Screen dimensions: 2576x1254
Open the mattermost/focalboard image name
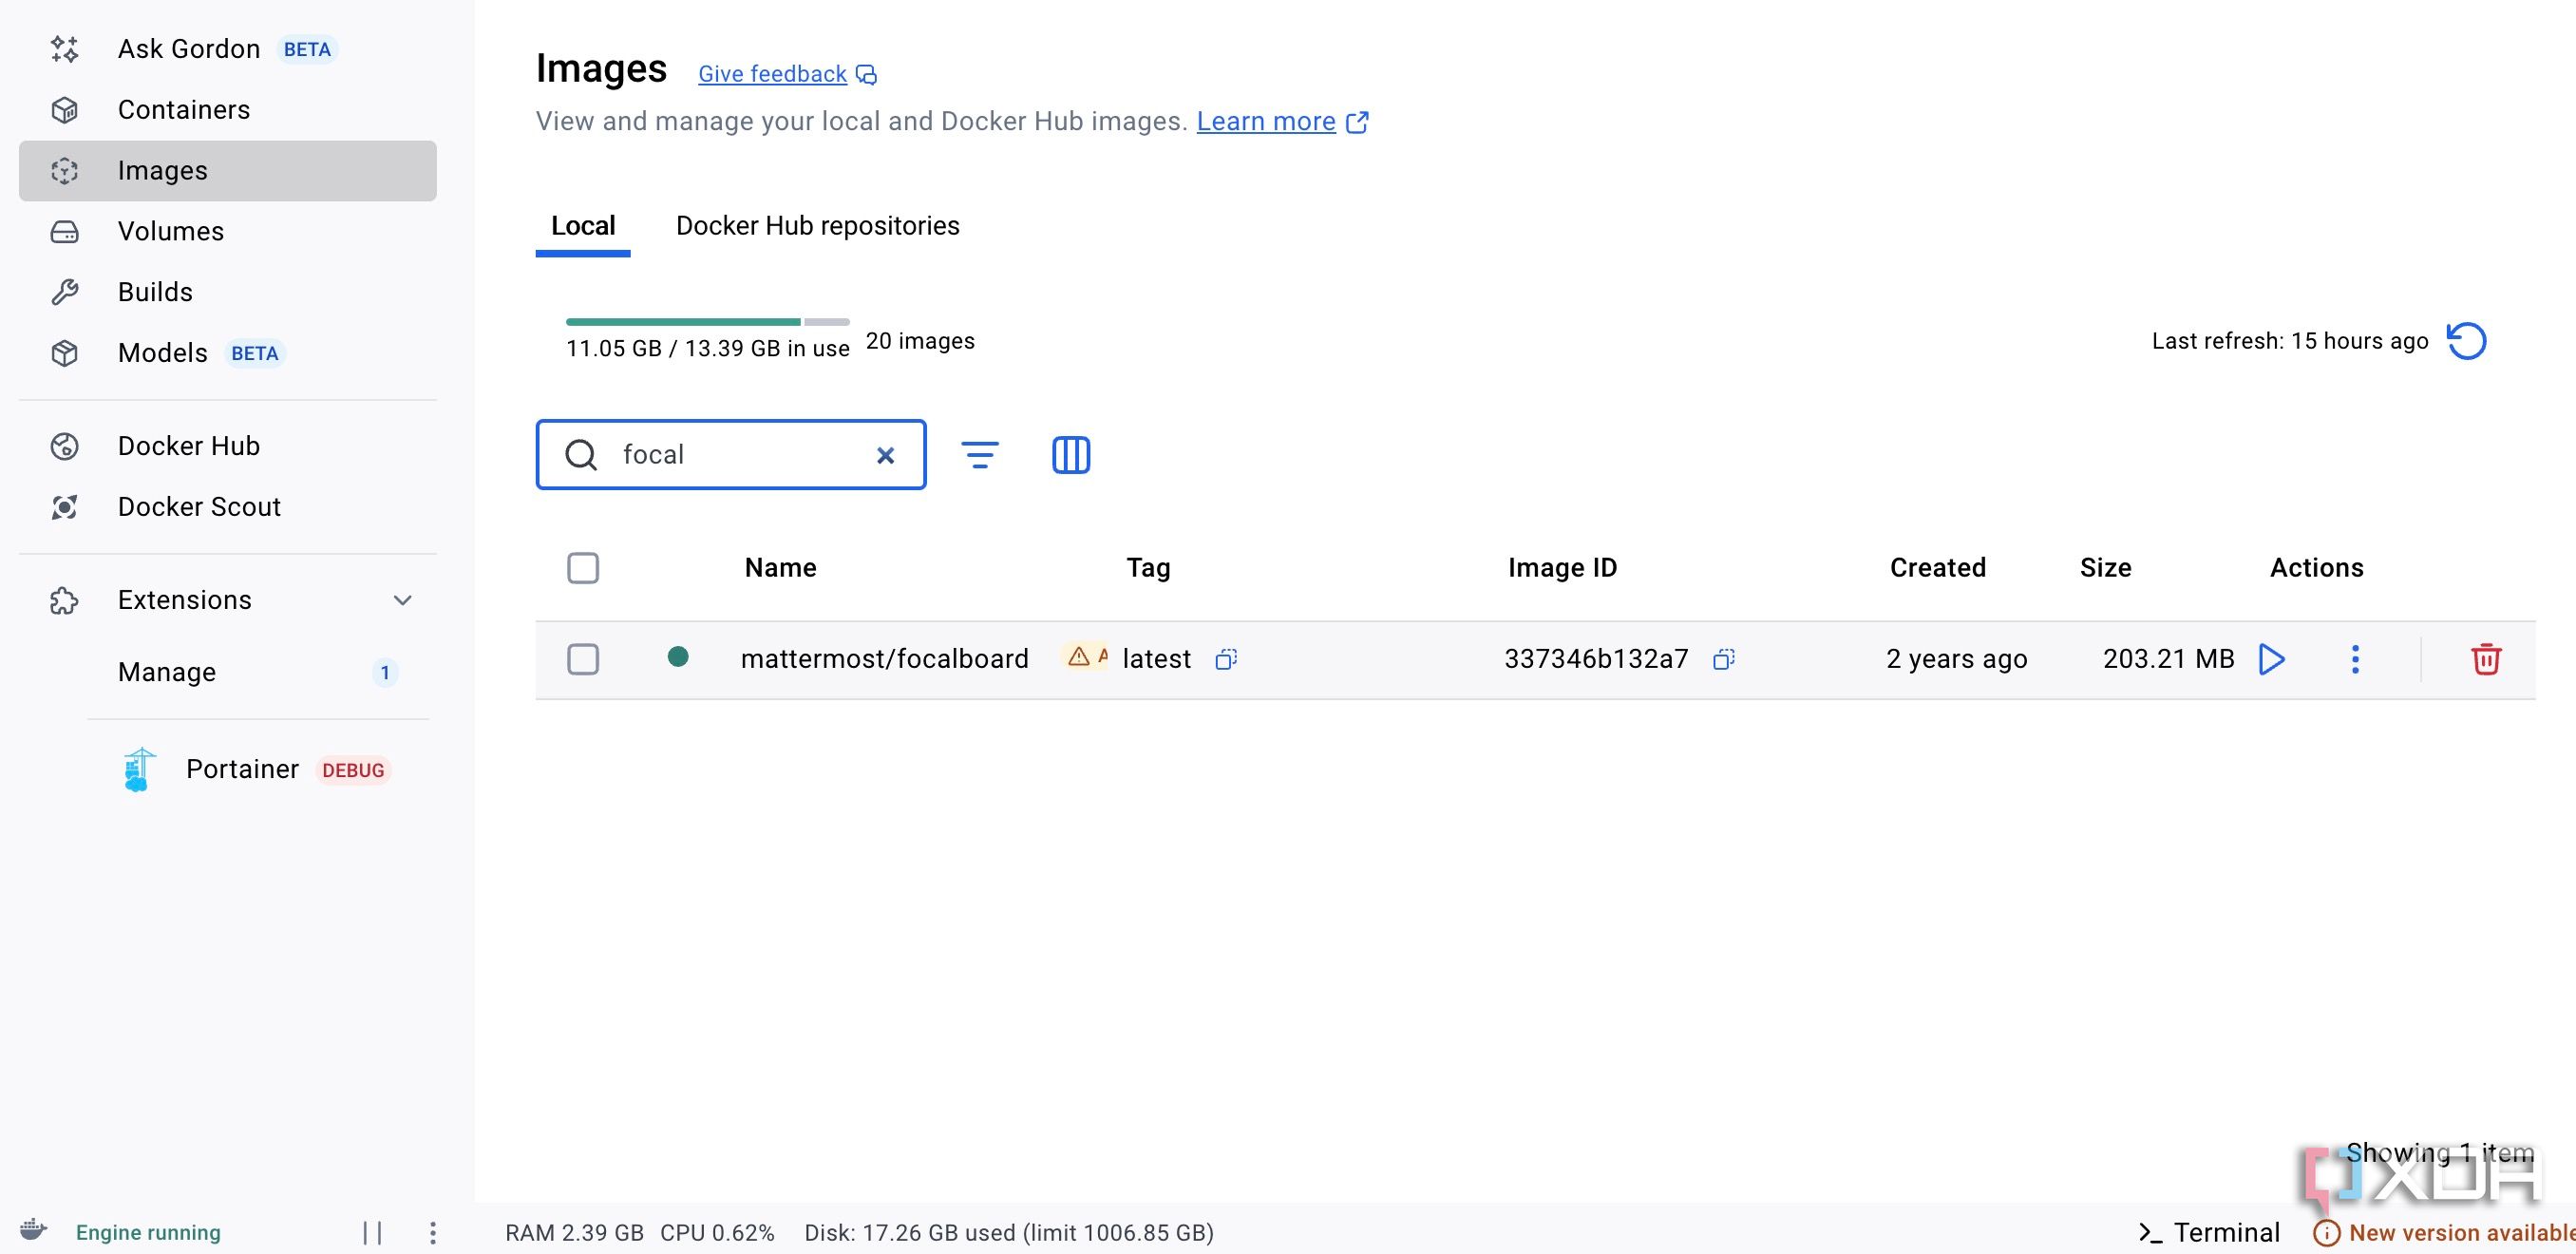(x=885, y=659)
